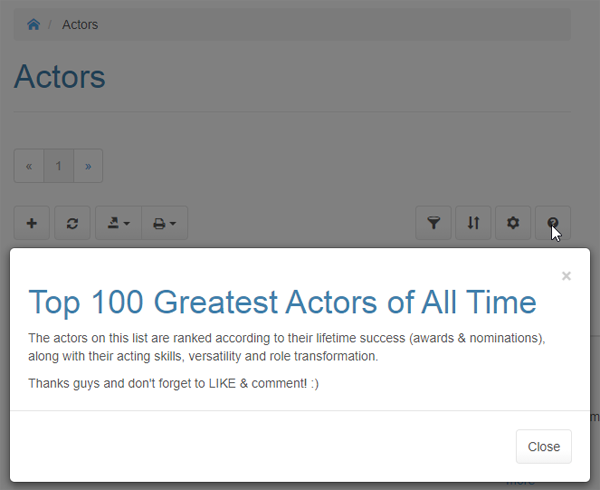Click the Top 100 Greatest Actors title
Viewport: 600px width, 490px height.
pyautogui.click(x=282, y=301)
